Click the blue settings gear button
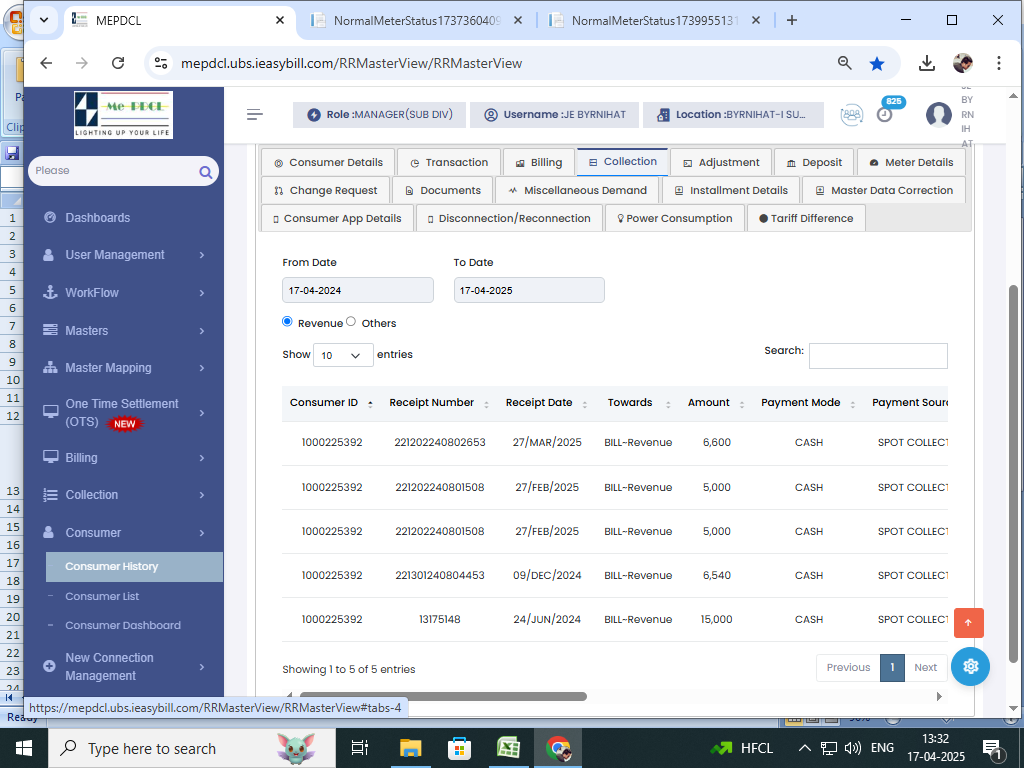The width and height of the screenshot is (1024, 768). point(970,666)
